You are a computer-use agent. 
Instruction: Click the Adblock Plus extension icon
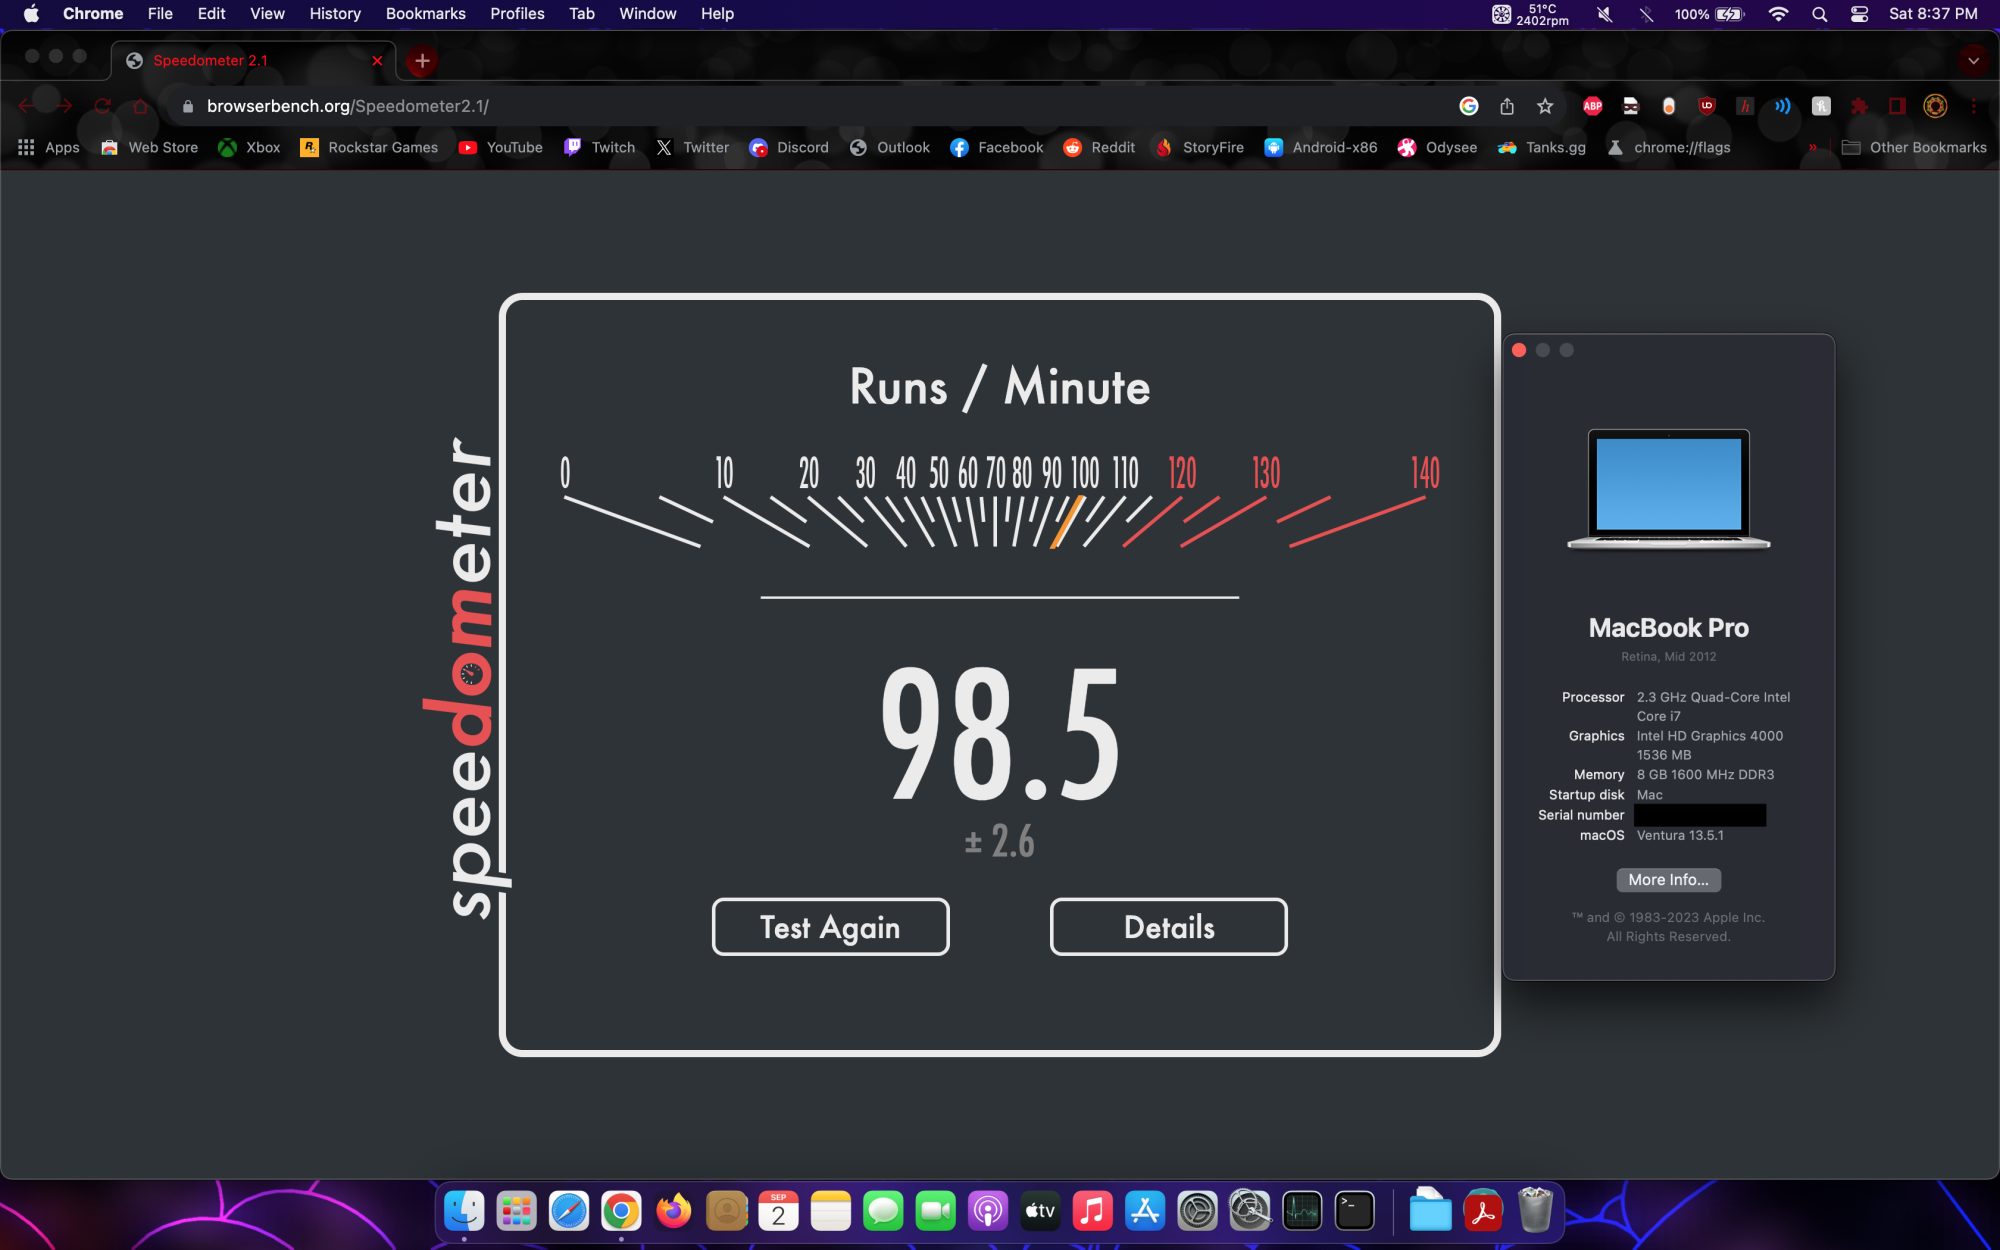tap(1593, 106)
